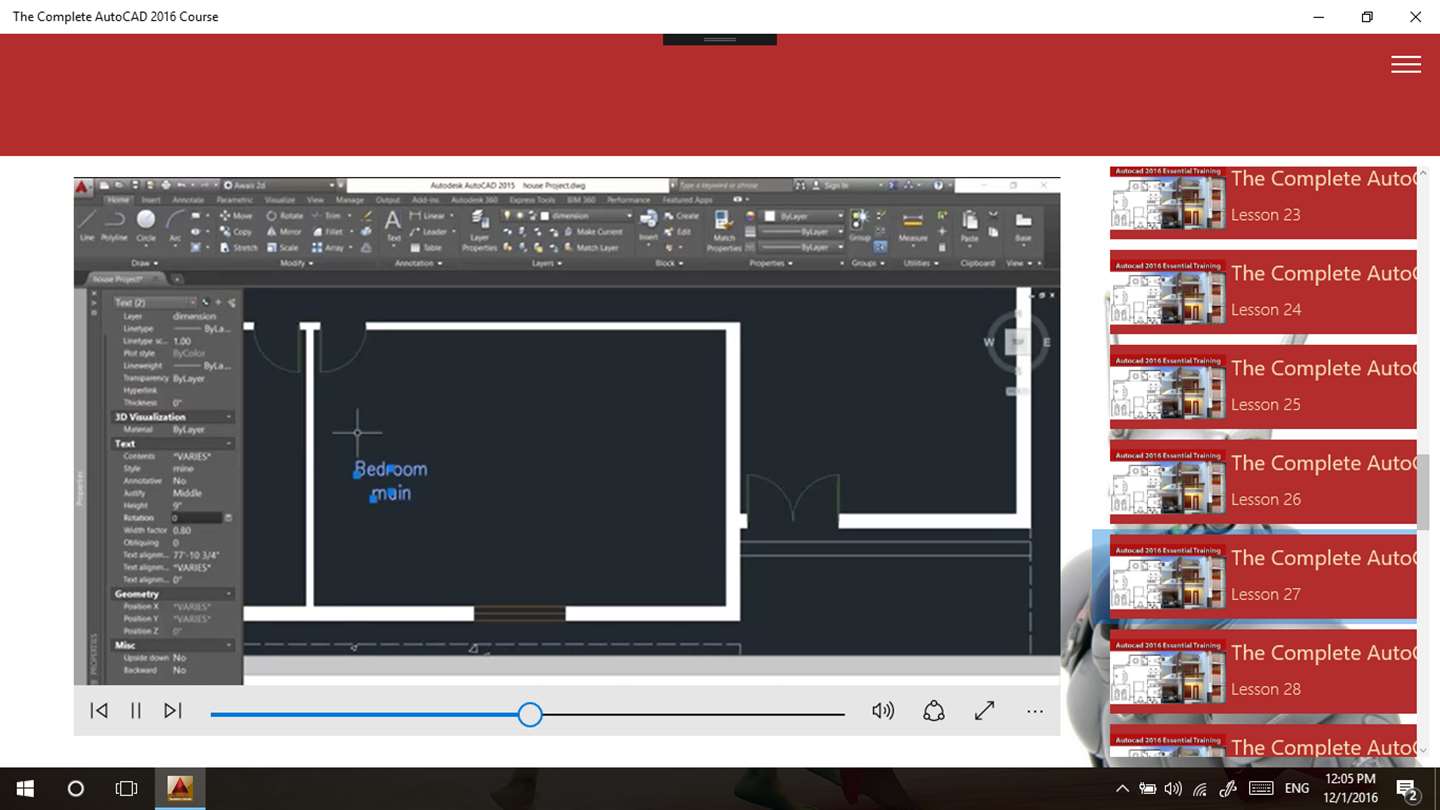Select the Line tool in the video

[x=87, y=225]
